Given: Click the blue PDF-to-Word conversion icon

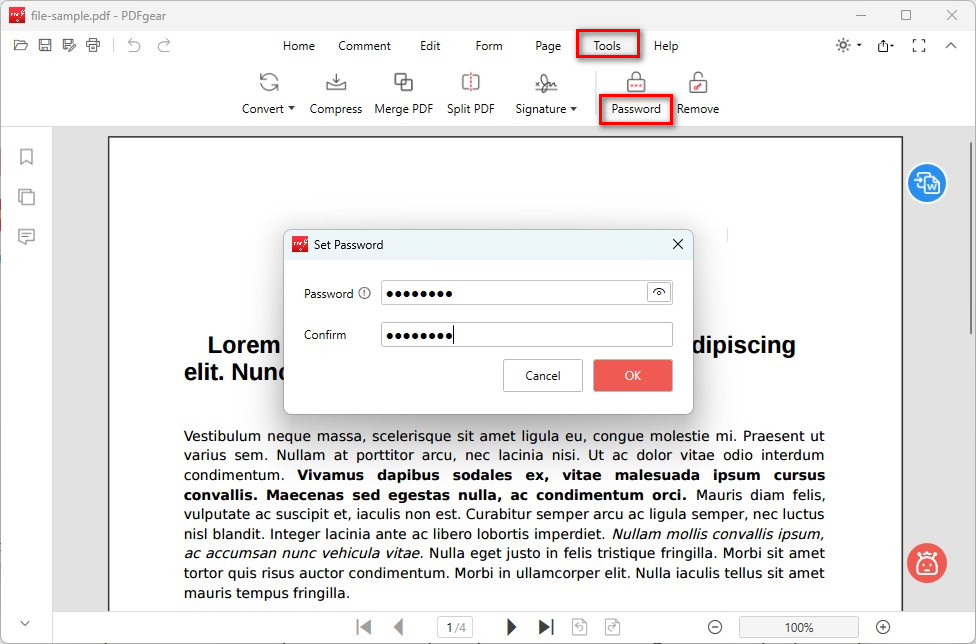Looking at the screenshot, I should click(x=926, y=184).
